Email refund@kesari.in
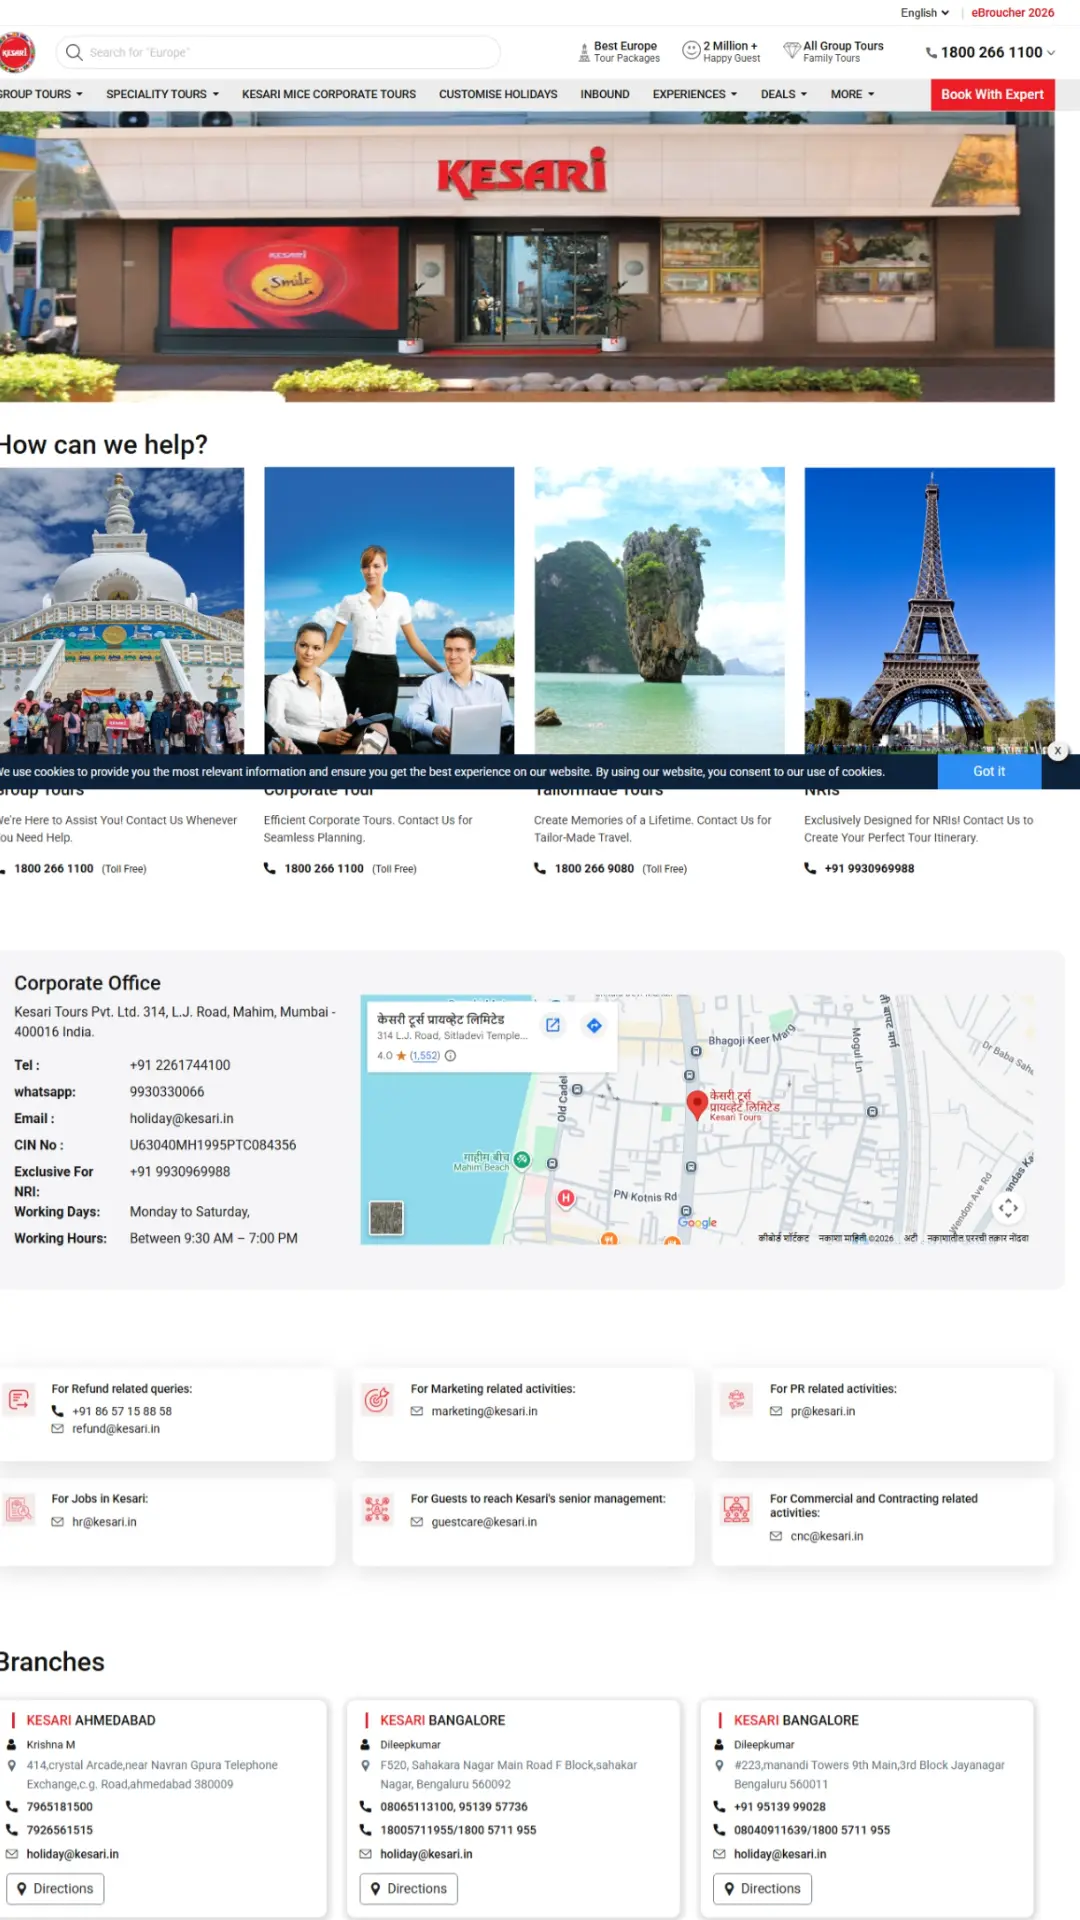The height and width of the screenshot is (1920, 1080). click(x=116, y=1429)
